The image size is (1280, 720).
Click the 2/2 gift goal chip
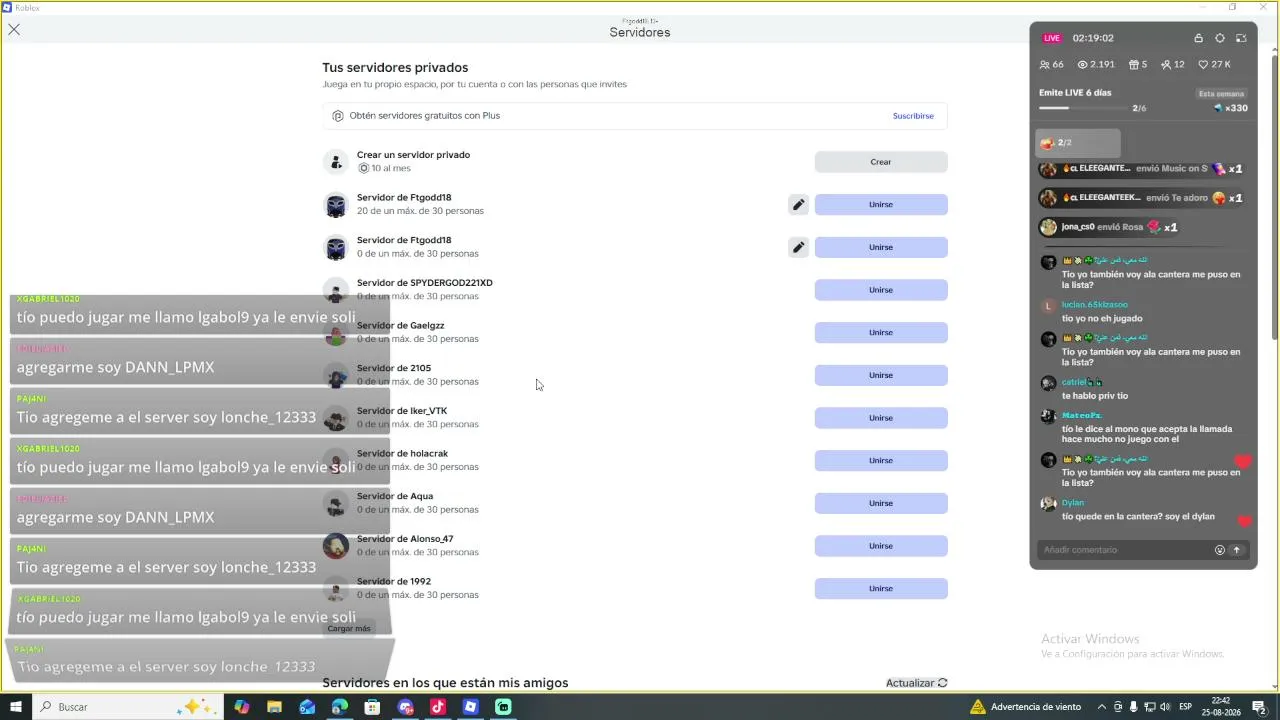pyautogui.click(x=1077, y=143)
